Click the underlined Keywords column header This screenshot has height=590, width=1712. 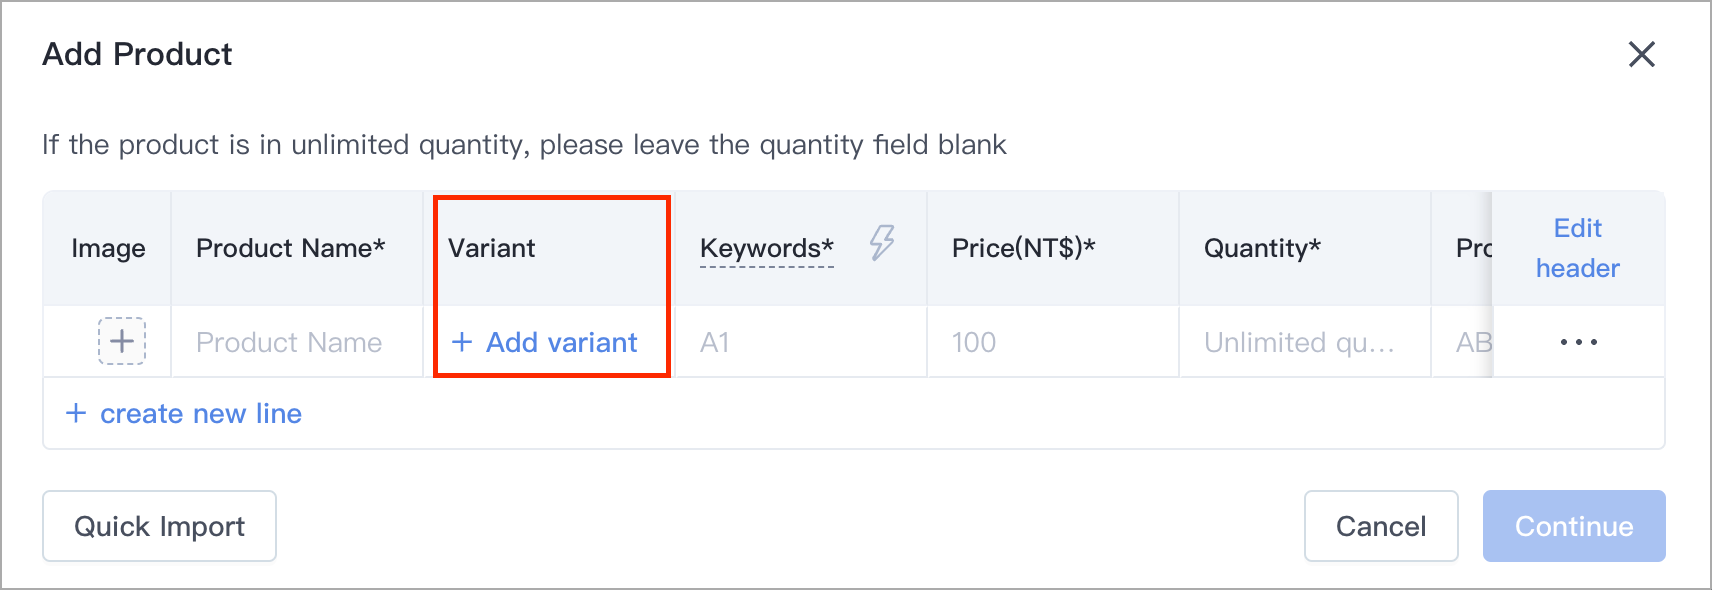766,248
